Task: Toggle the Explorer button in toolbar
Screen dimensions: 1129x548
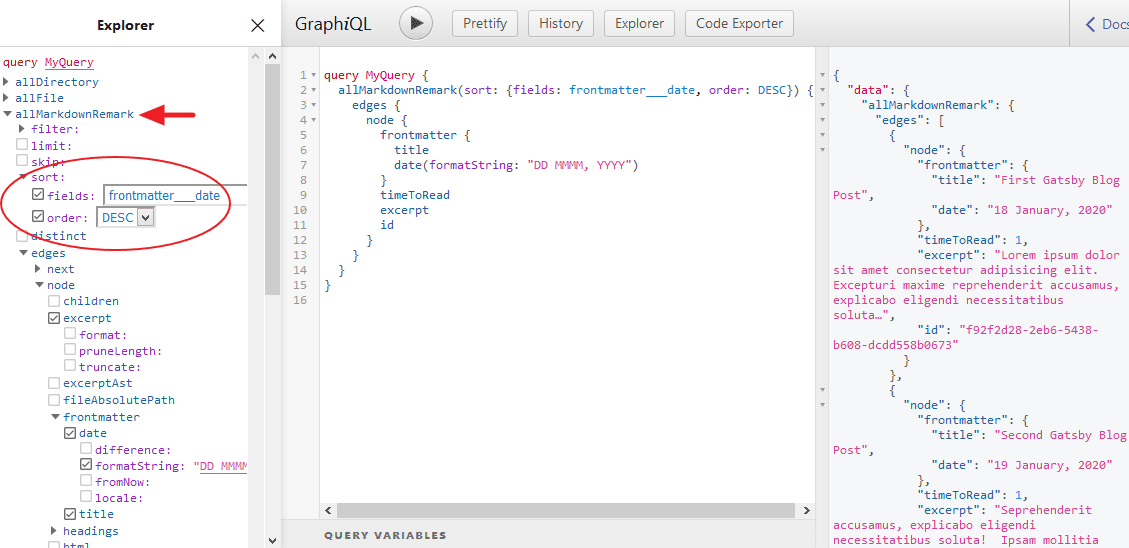Action: 639,24
